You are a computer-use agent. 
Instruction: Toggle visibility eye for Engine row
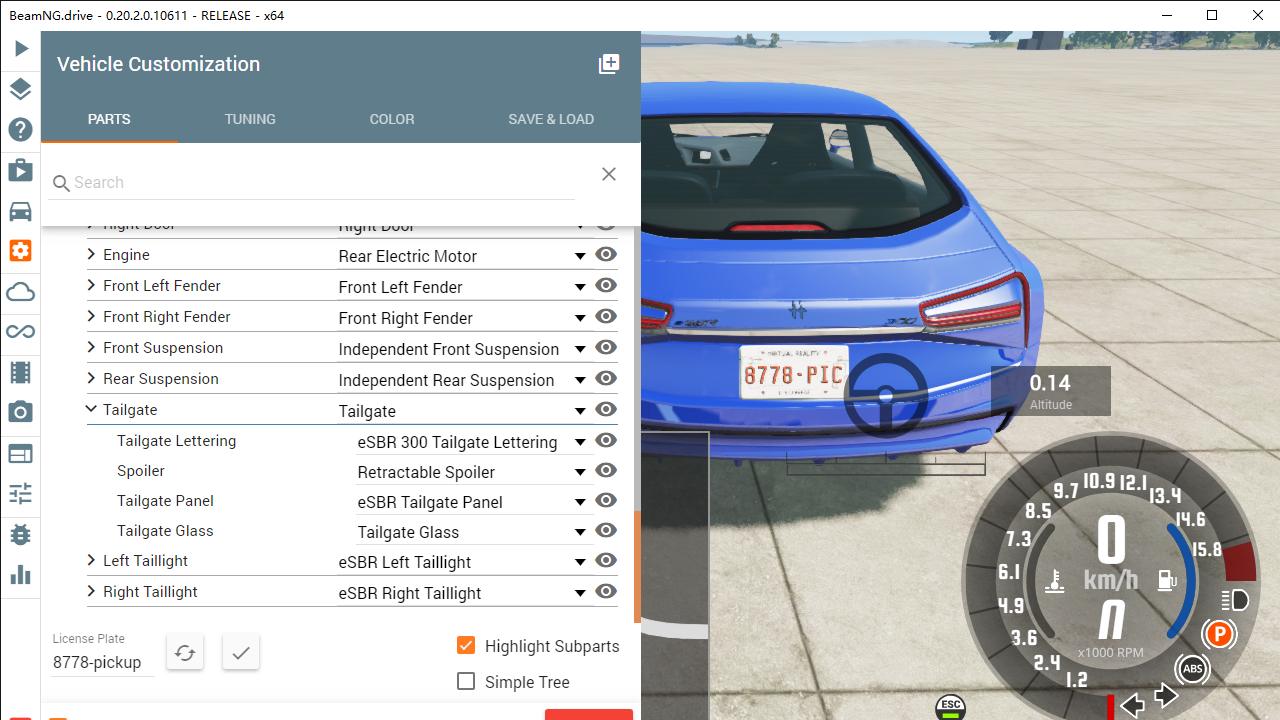tap(606, 255)
